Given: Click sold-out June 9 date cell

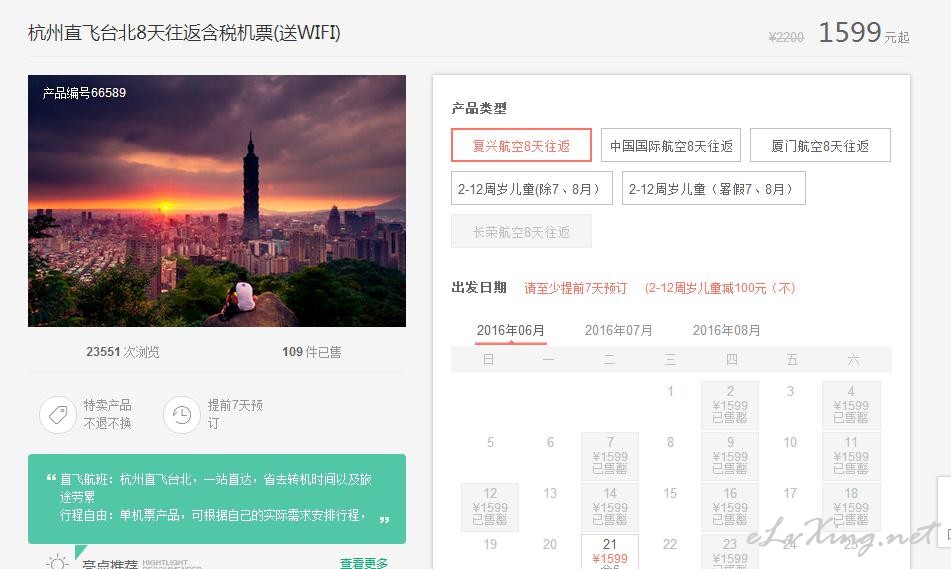Looking at the screenshot, I should pos(730,456).
